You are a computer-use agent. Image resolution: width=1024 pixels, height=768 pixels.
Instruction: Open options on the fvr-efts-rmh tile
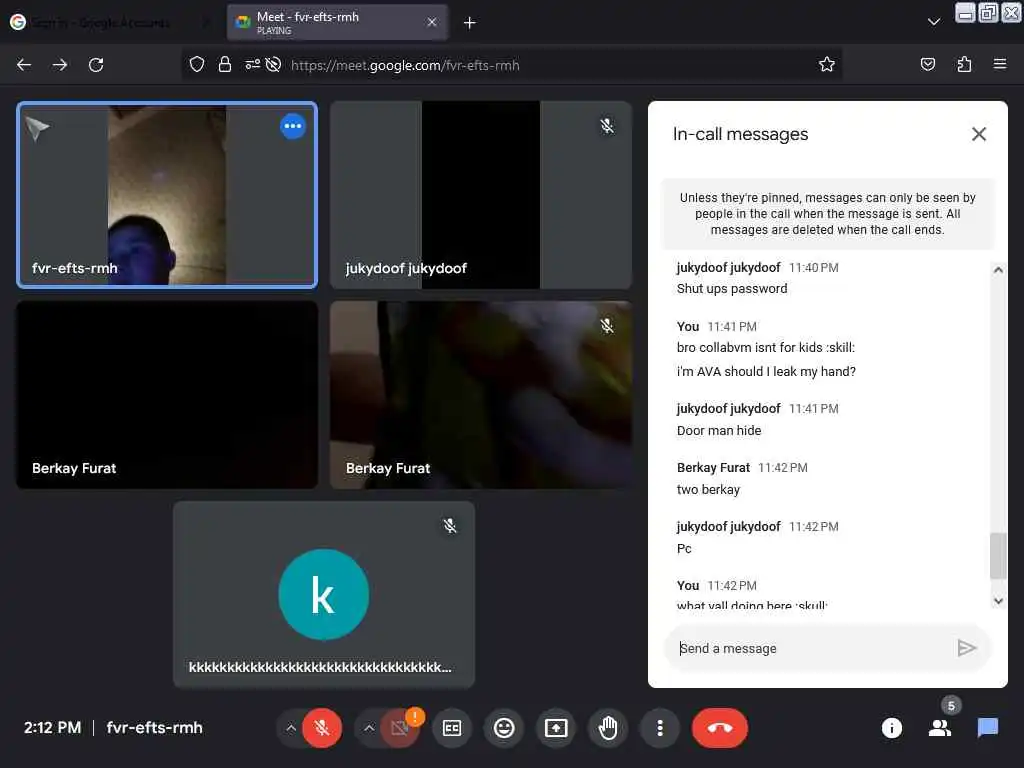pos(293,126)
